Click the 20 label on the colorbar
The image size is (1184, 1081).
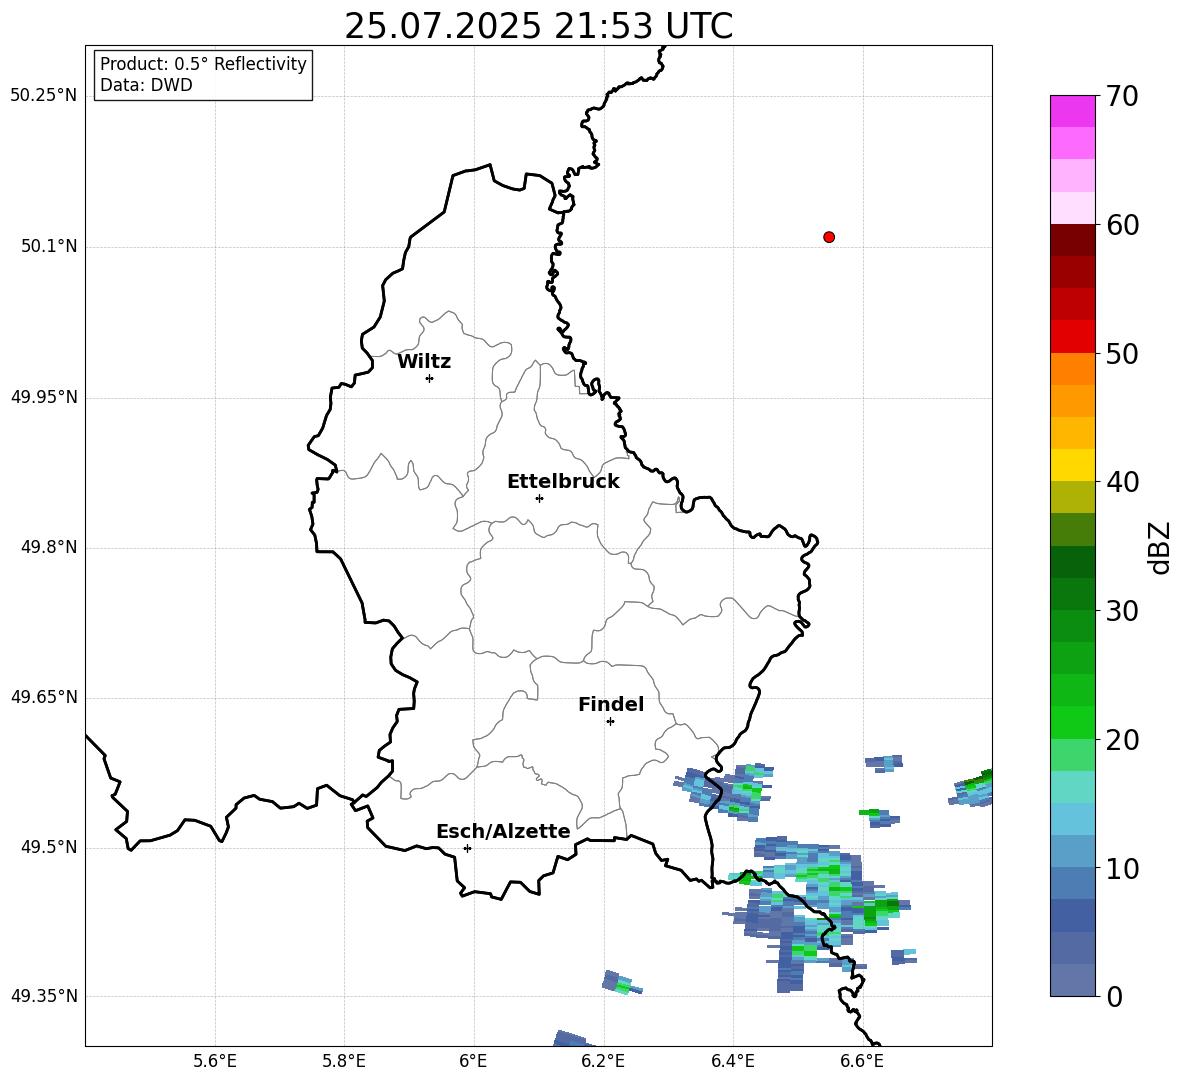pyautogui.click(x=1122, y=740)
